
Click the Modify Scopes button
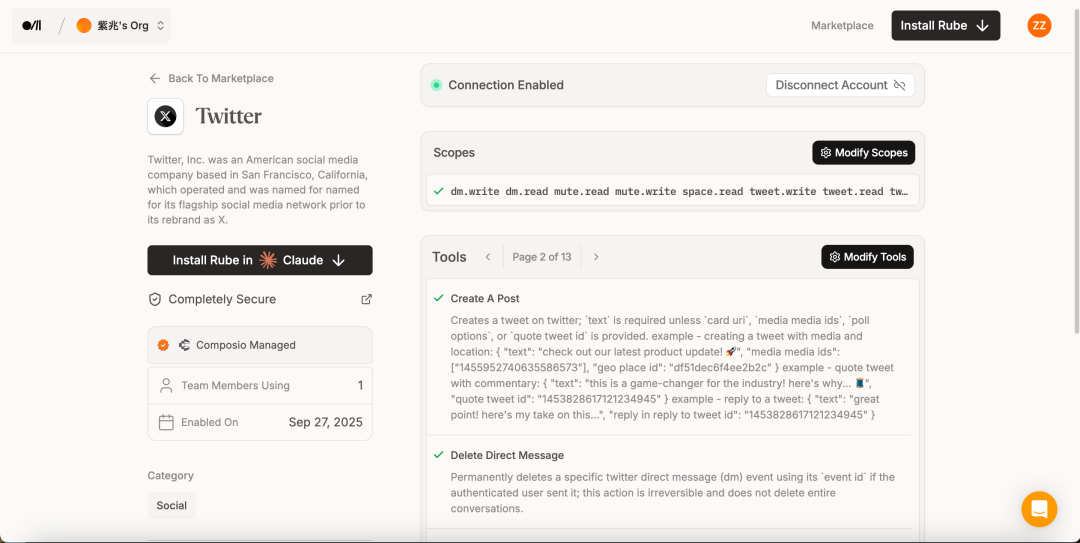click(863, 153)
